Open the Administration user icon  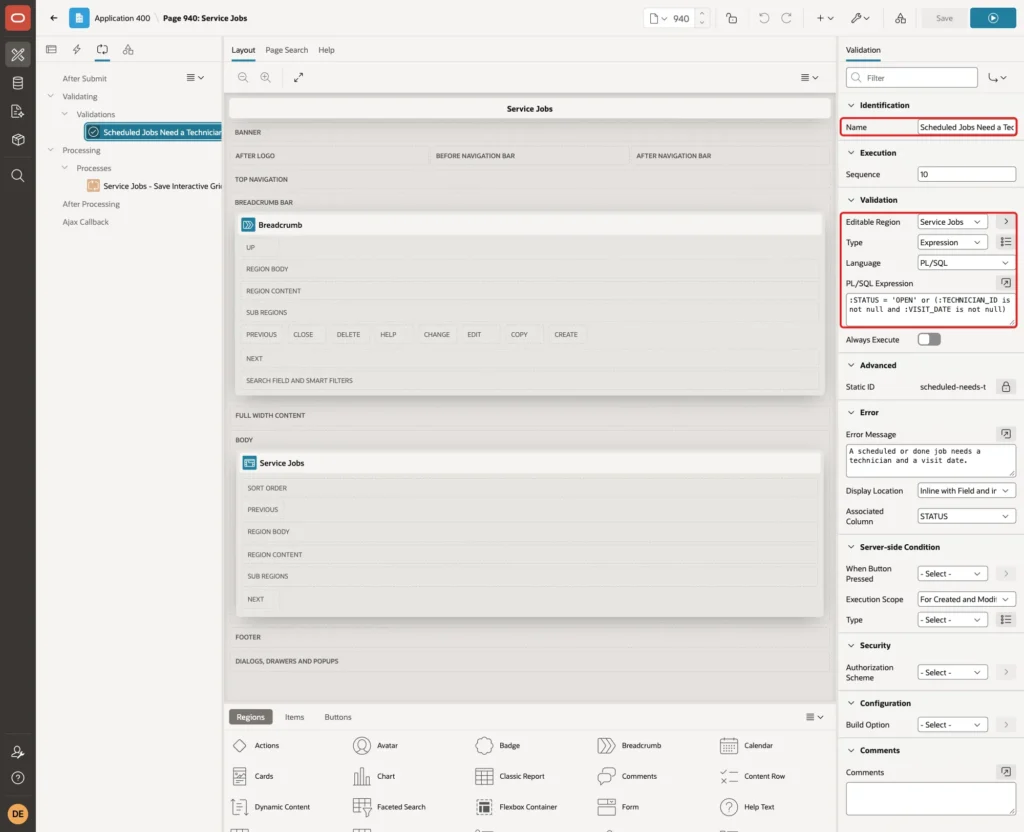pyautogui.click(x=18, y=752)
